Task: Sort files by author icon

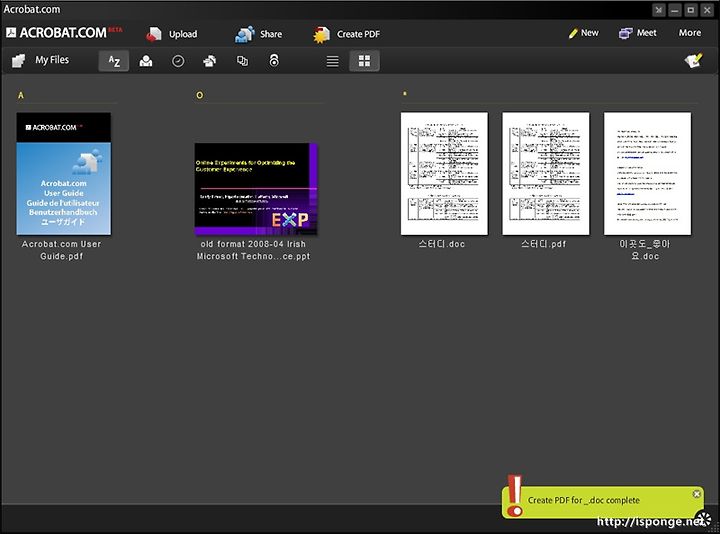Action: 146,61
